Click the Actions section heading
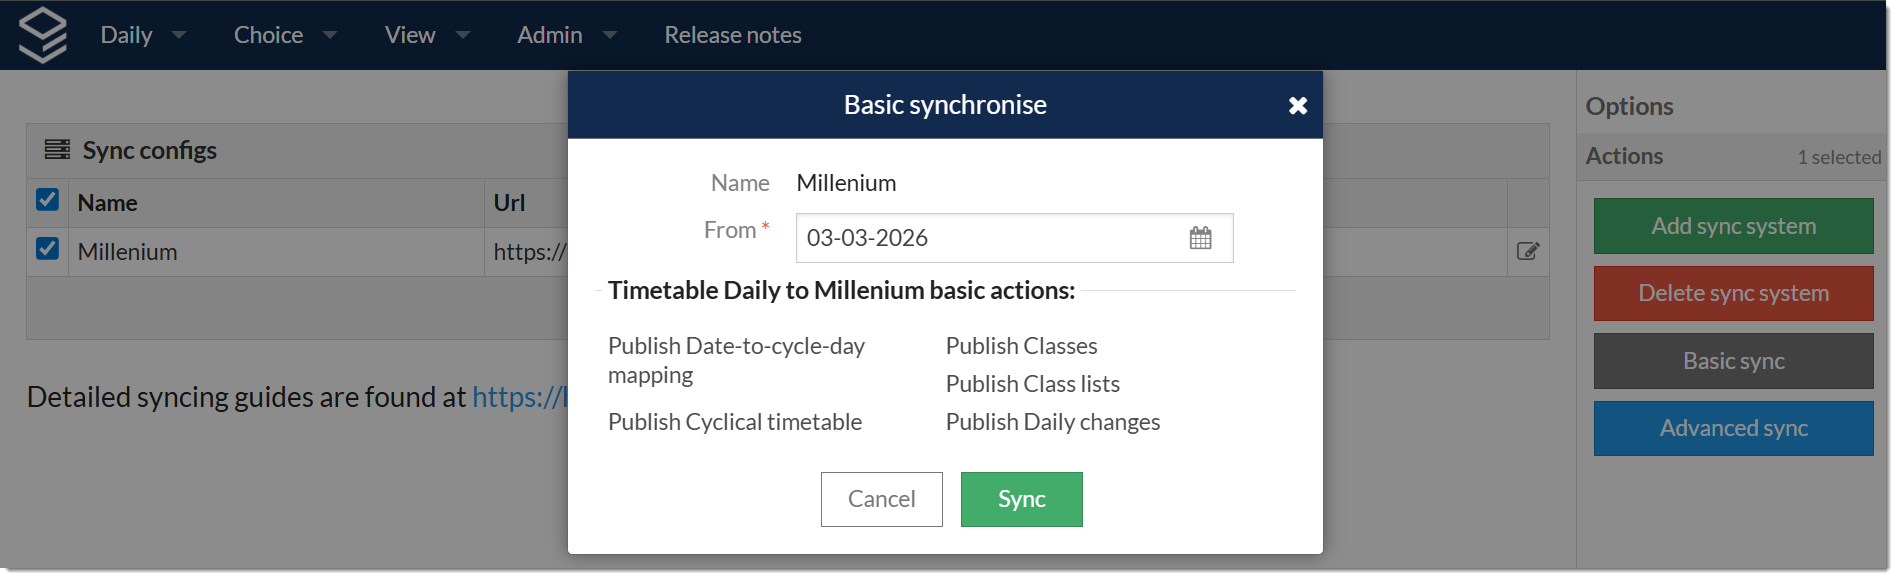 [1624, 156]
